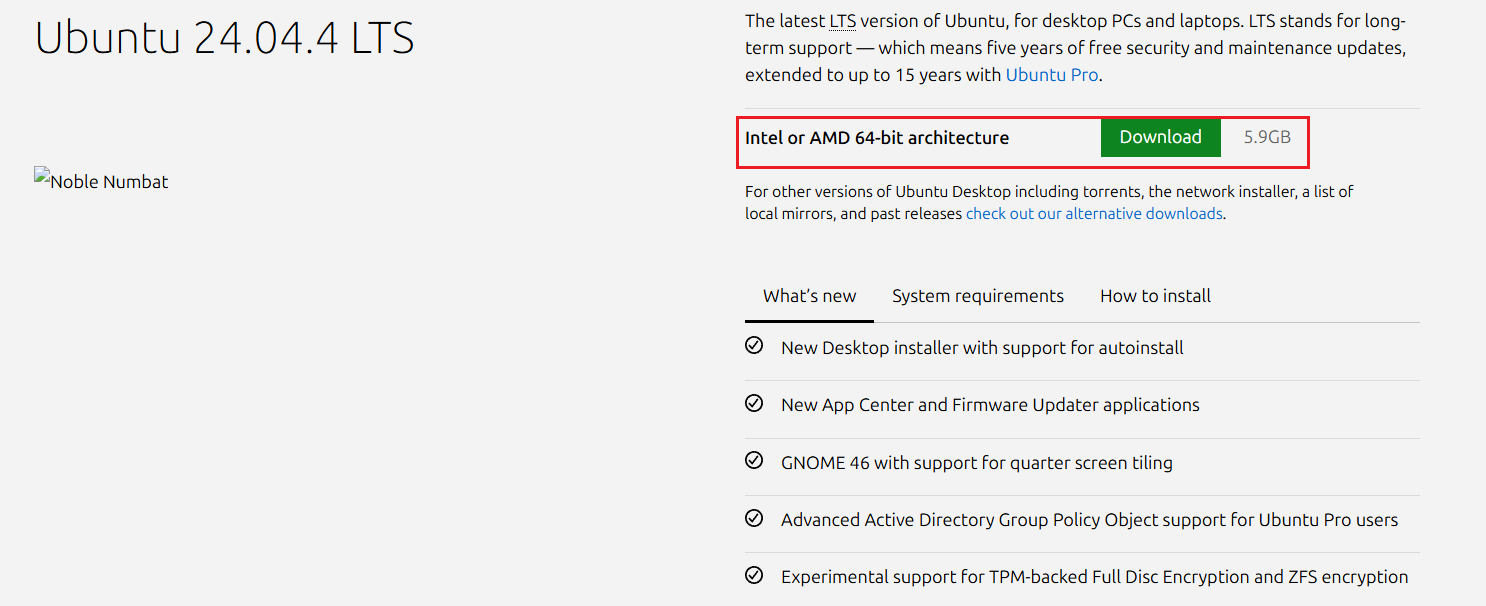Click the checkmark icon next to GNOME 46
The width and height of the screenshot is (1486, 606).
tap(754, 461)
